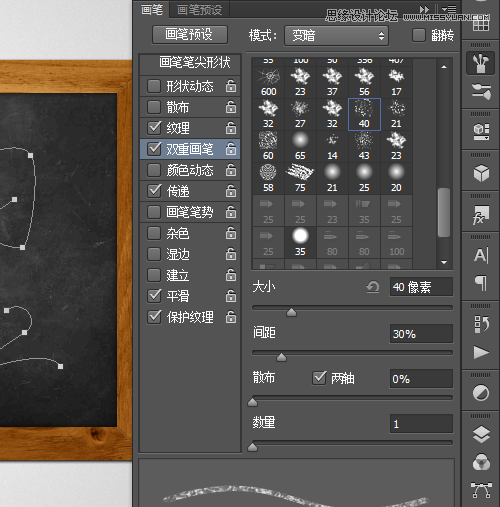
Task: Click brush list scroll up arrow
Action: [x=444, y=67]
